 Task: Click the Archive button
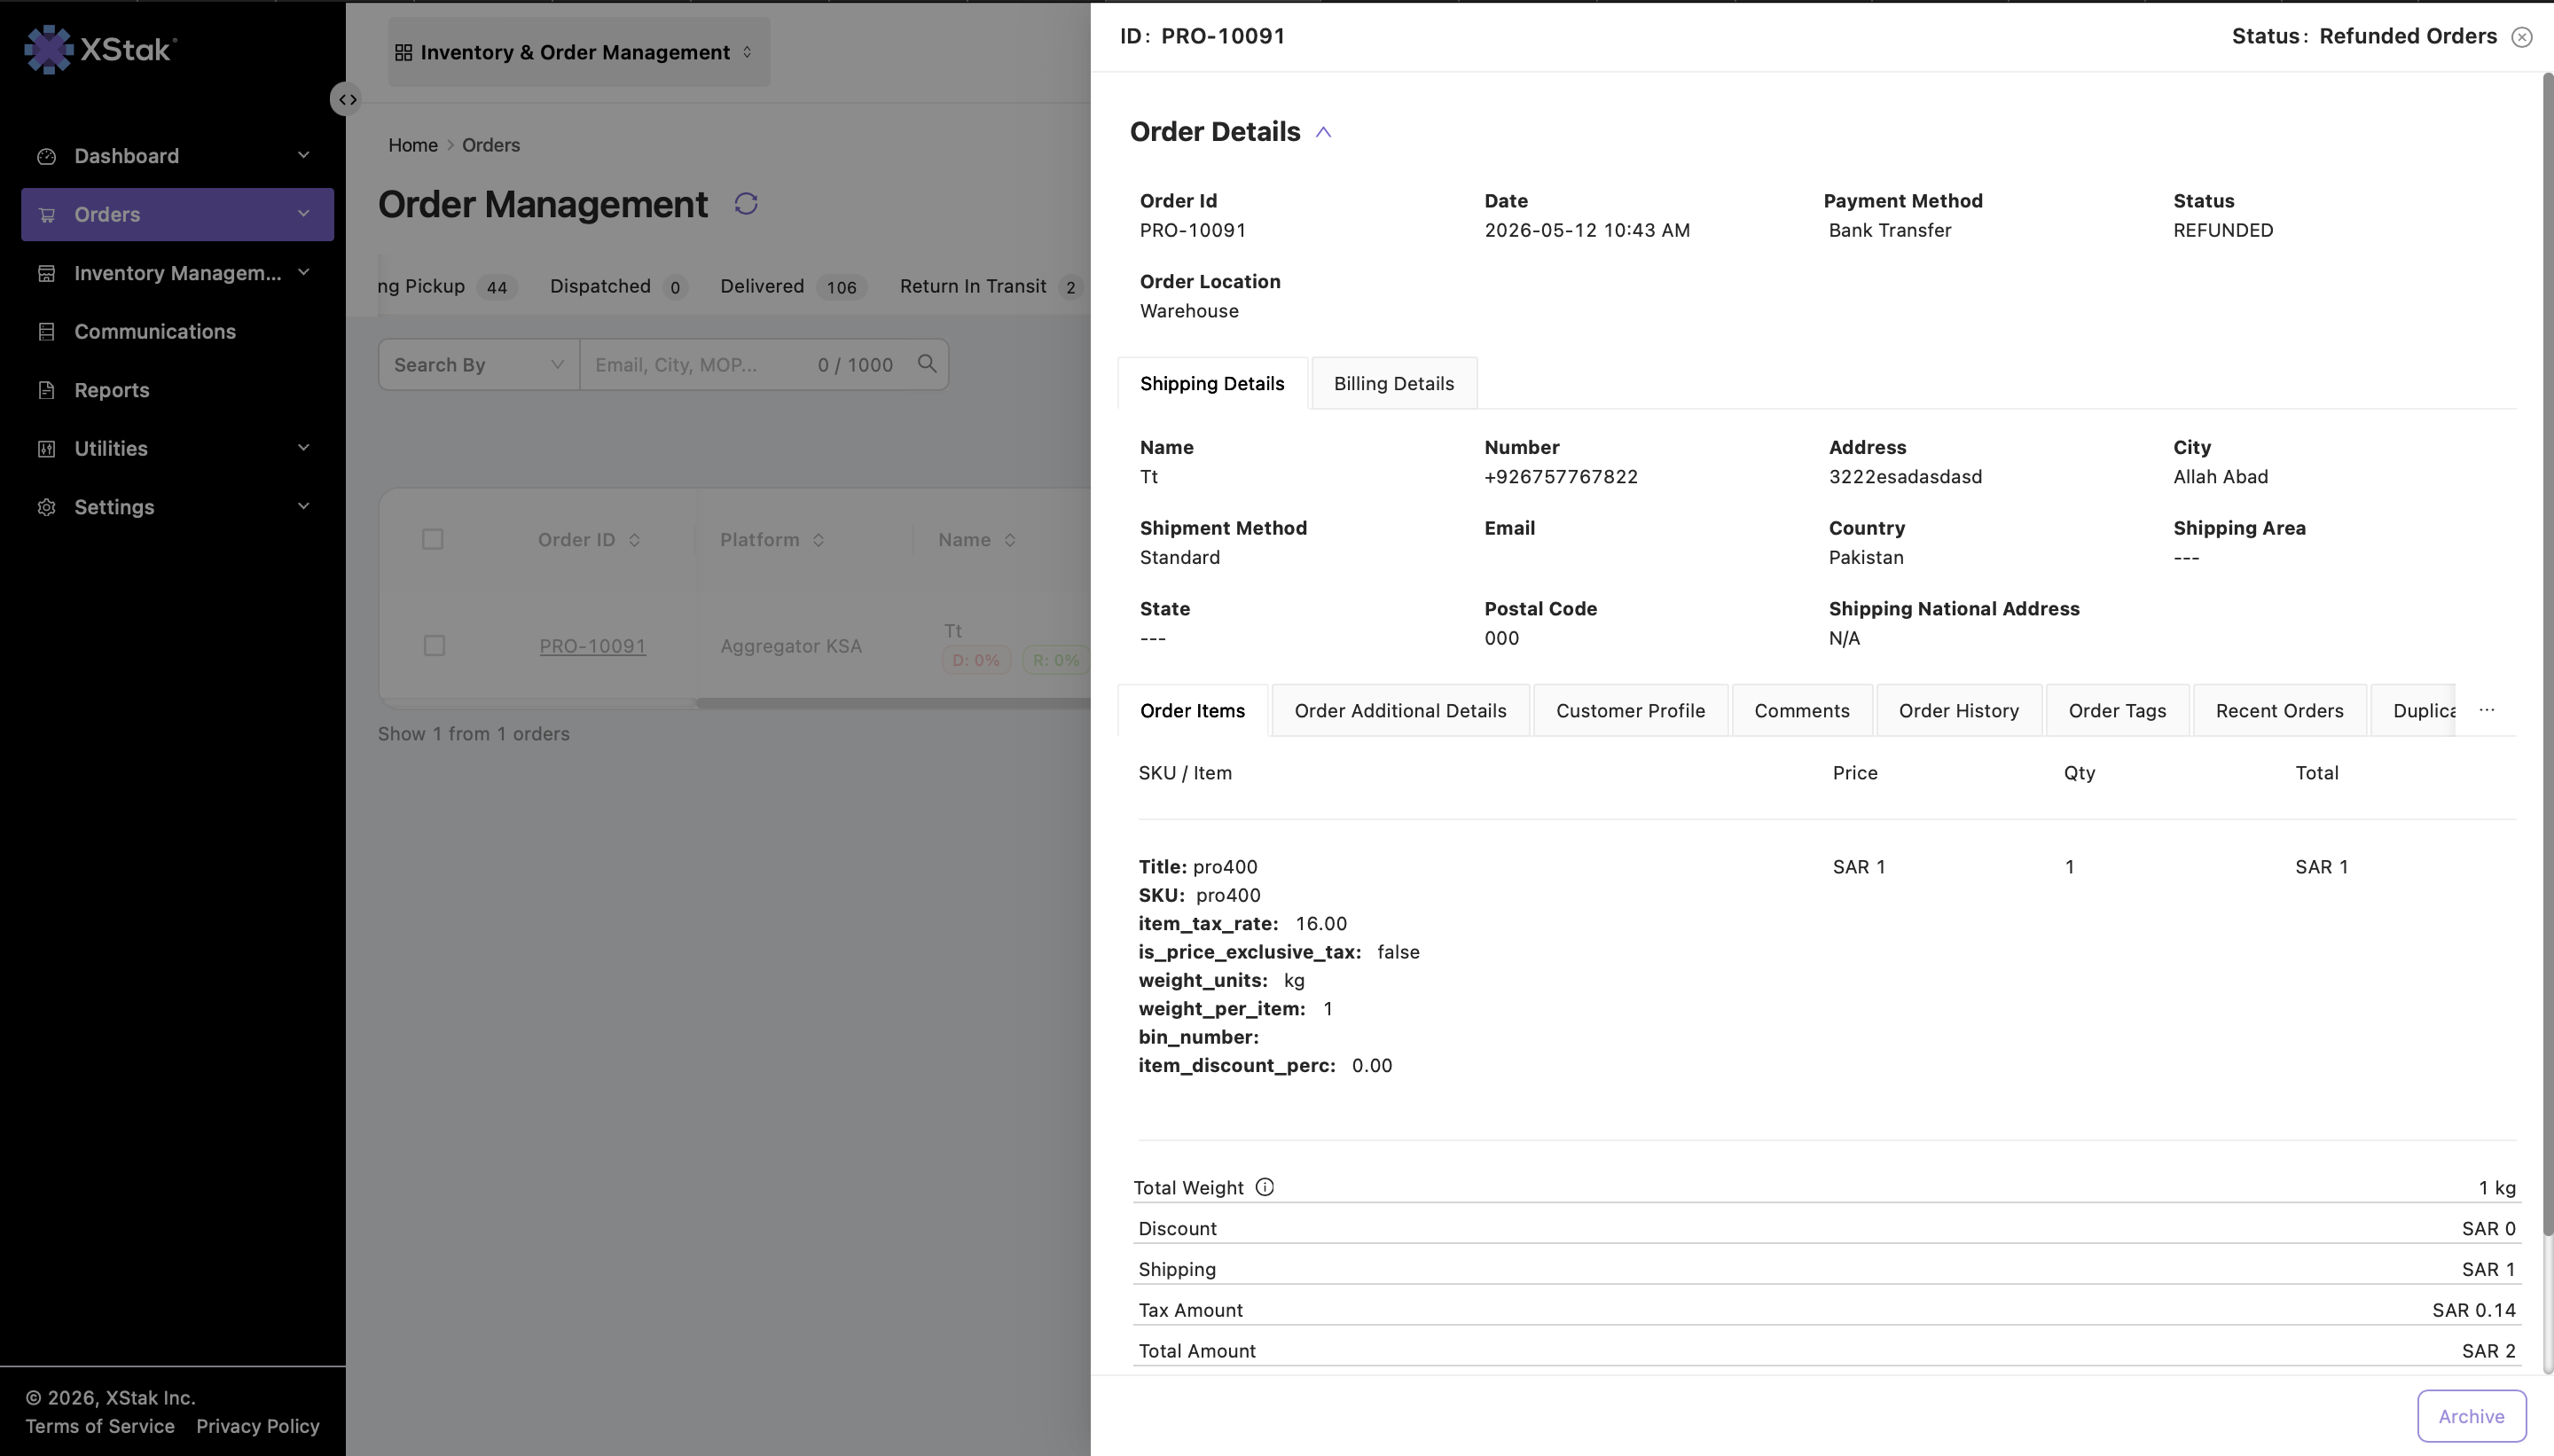click(2471, 1416)
